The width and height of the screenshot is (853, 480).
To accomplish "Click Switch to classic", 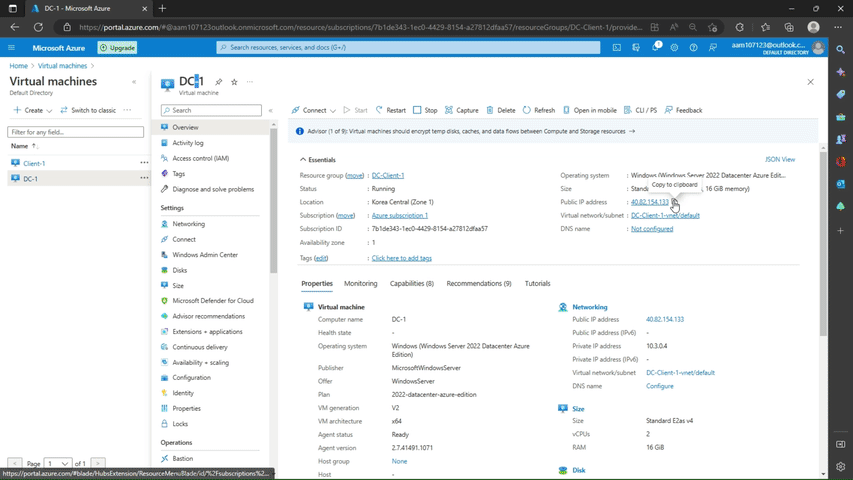I will click(88, 110).
